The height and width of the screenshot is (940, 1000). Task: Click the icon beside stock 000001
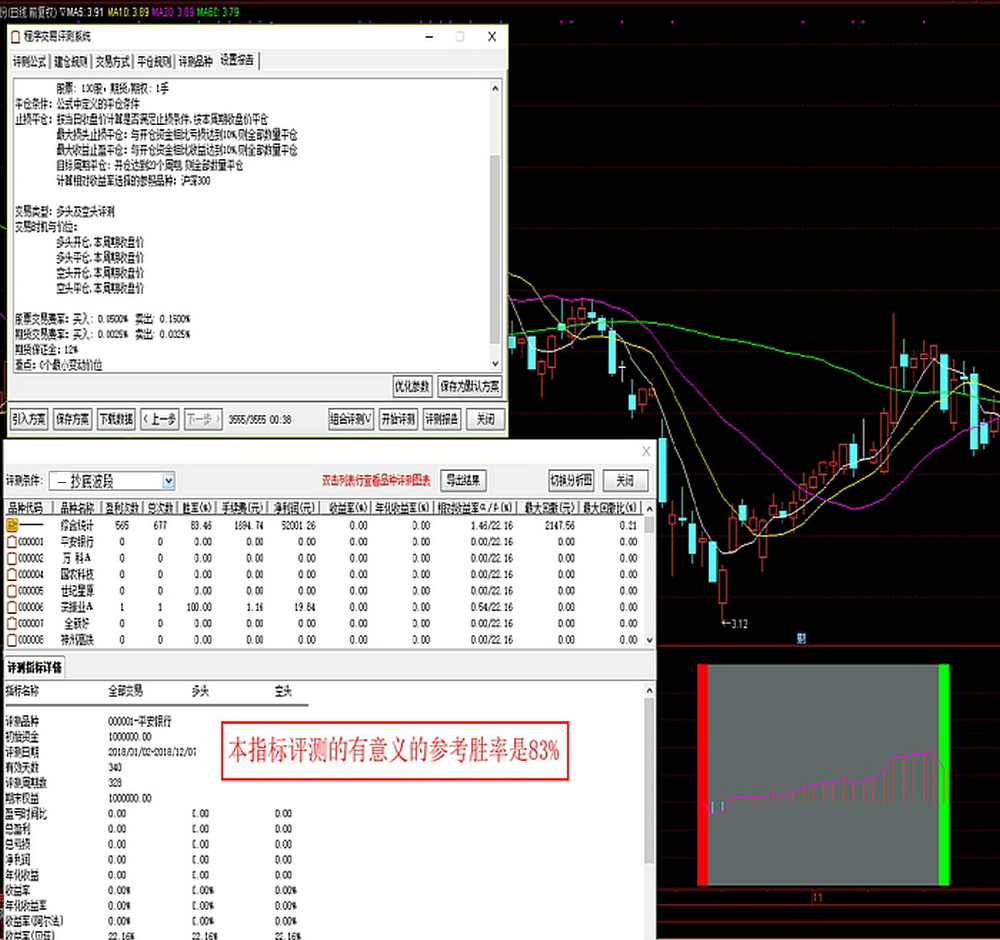[x=13, y=542]
